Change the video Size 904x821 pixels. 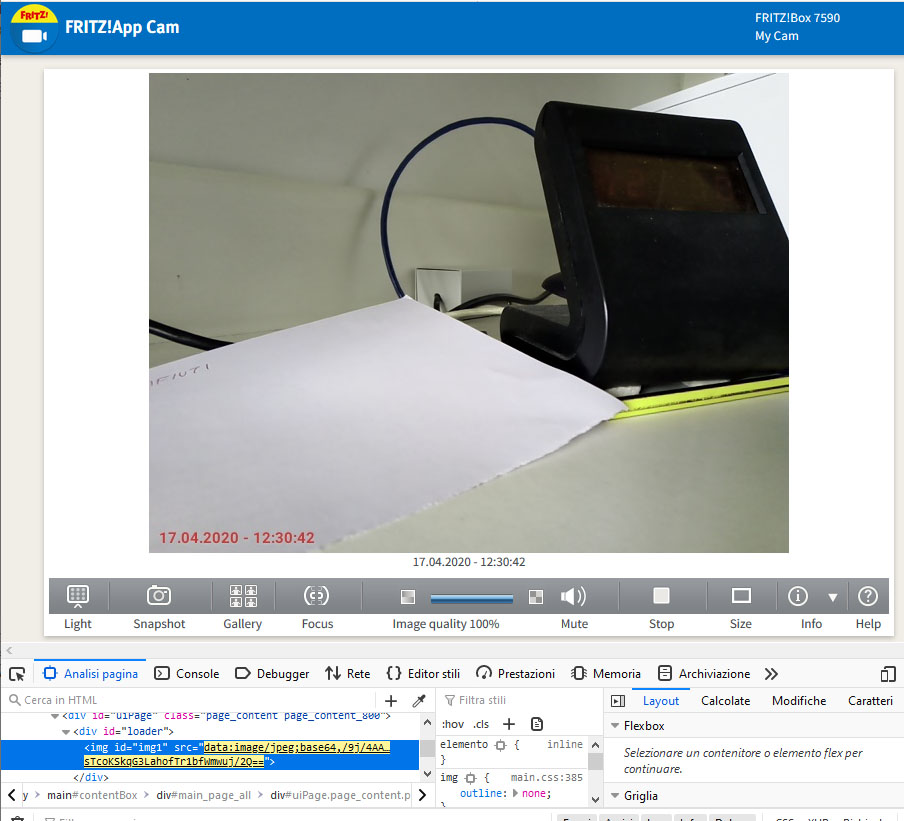741,596
